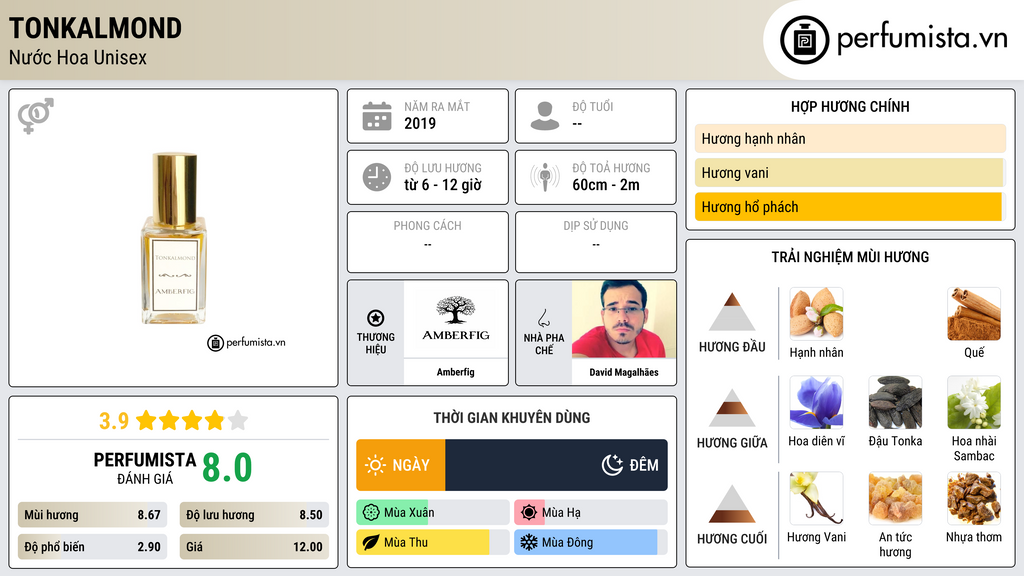Viewport: 1024px width, 576px height.
Task: Click the orange Ngày daytime segment
Action: pyautogui.click(x=401, y=465)
